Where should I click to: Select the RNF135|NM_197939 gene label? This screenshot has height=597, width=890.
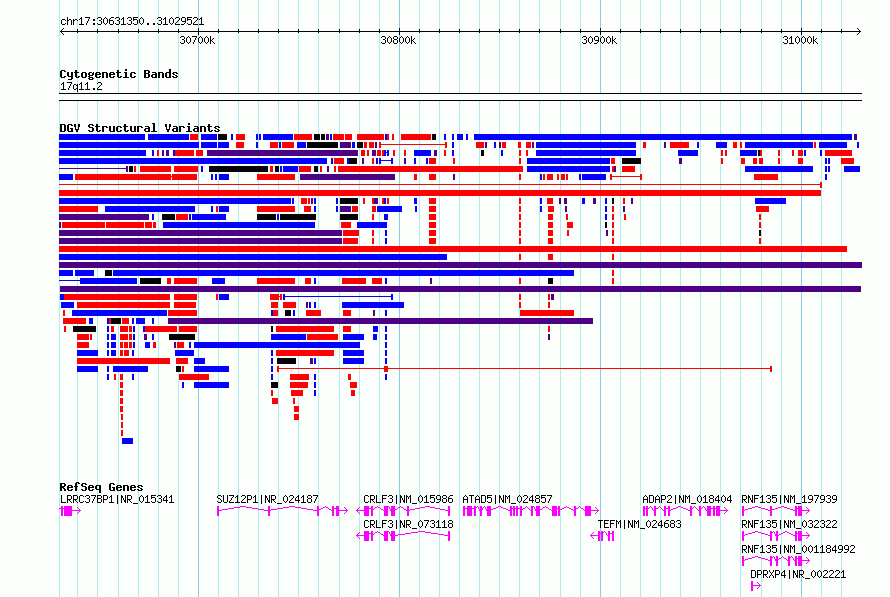789,499
